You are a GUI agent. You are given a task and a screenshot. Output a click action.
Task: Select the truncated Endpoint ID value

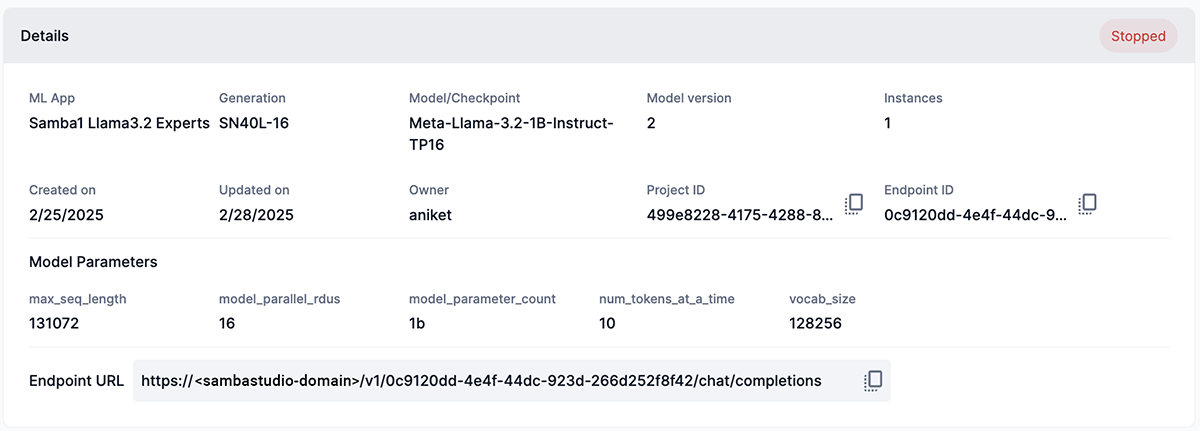click(975, 215)
